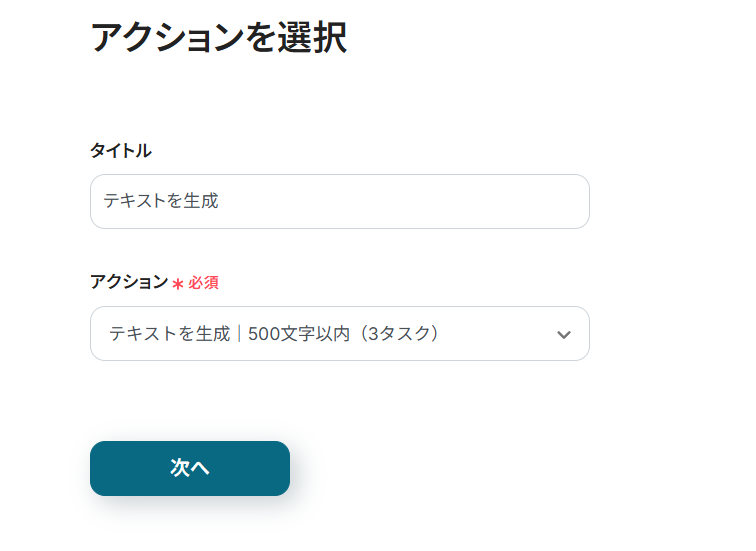Click the アクションを選択 page heading
The image size is (756, 551).
coord(218,38)
